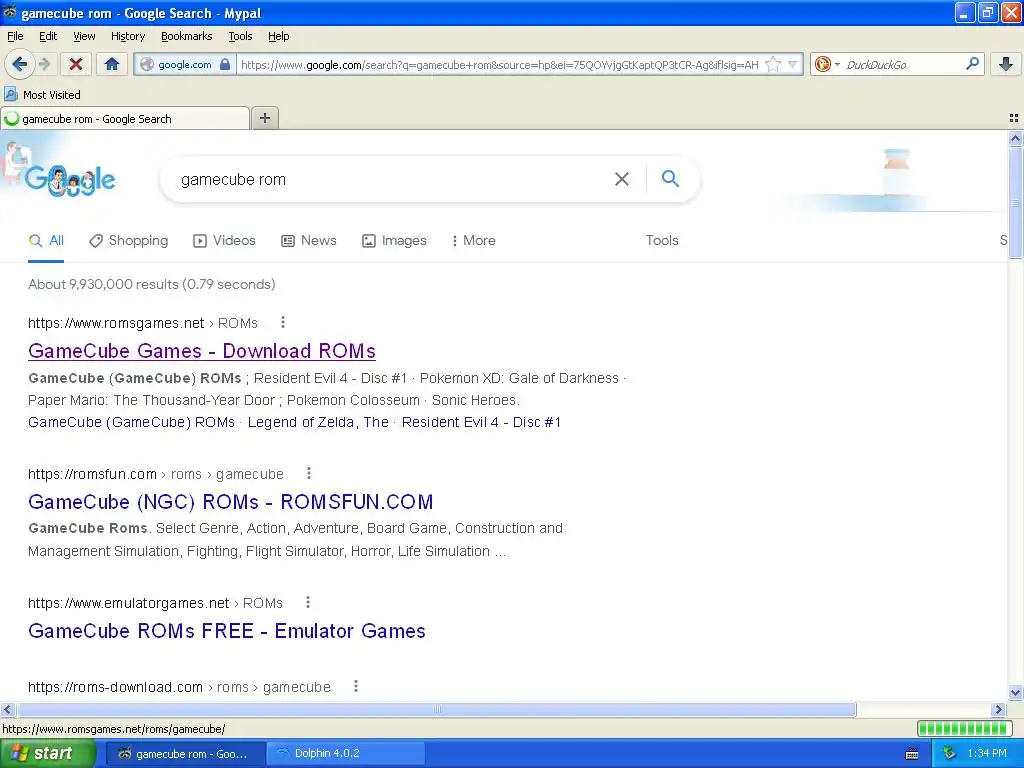The height and width of the screenshot is (768, 1024).
Task: Open the URL history dropdown arrow
Action: 792,65
